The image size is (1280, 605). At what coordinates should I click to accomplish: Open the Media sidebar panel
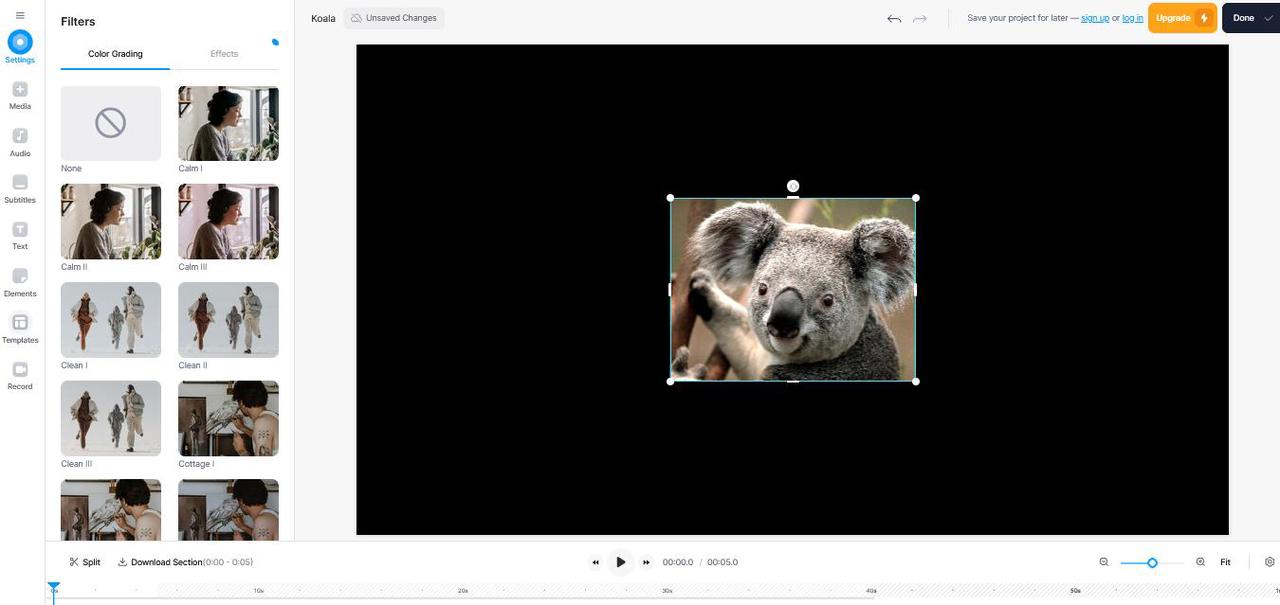click(20, 96)
